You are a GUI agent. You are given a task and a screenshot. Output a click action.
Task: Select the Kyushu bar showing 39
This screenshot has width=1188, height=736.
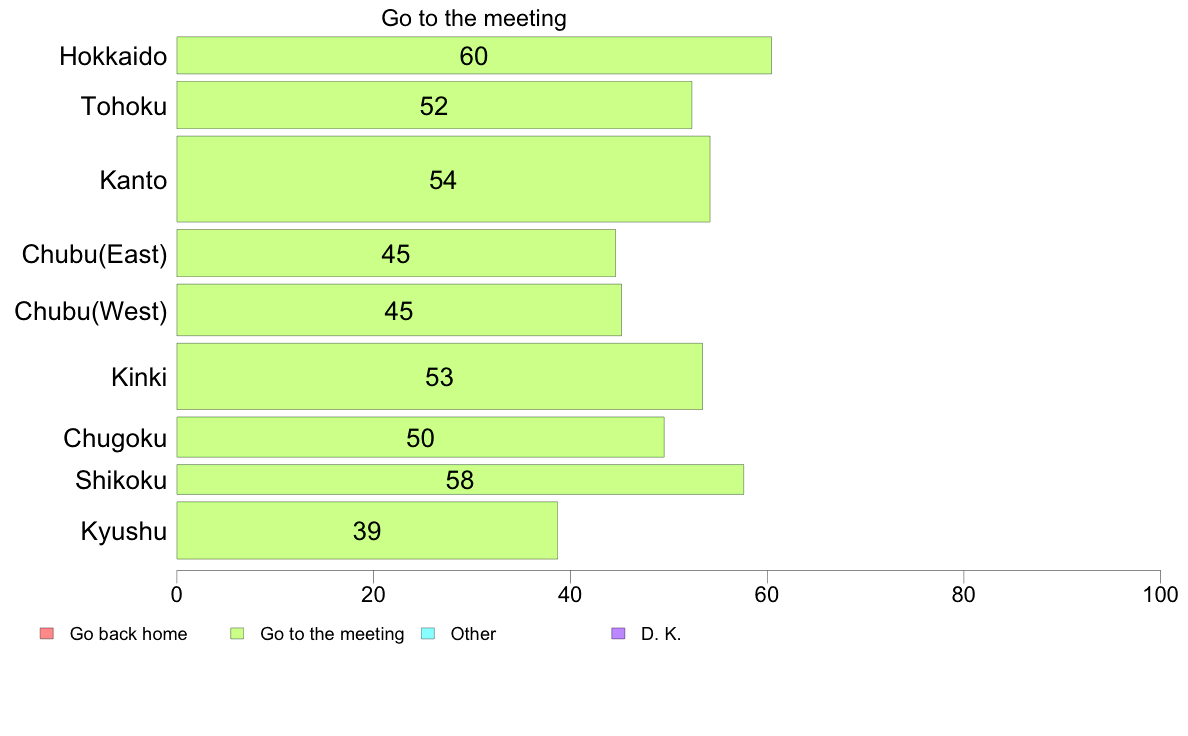[367, 531]
